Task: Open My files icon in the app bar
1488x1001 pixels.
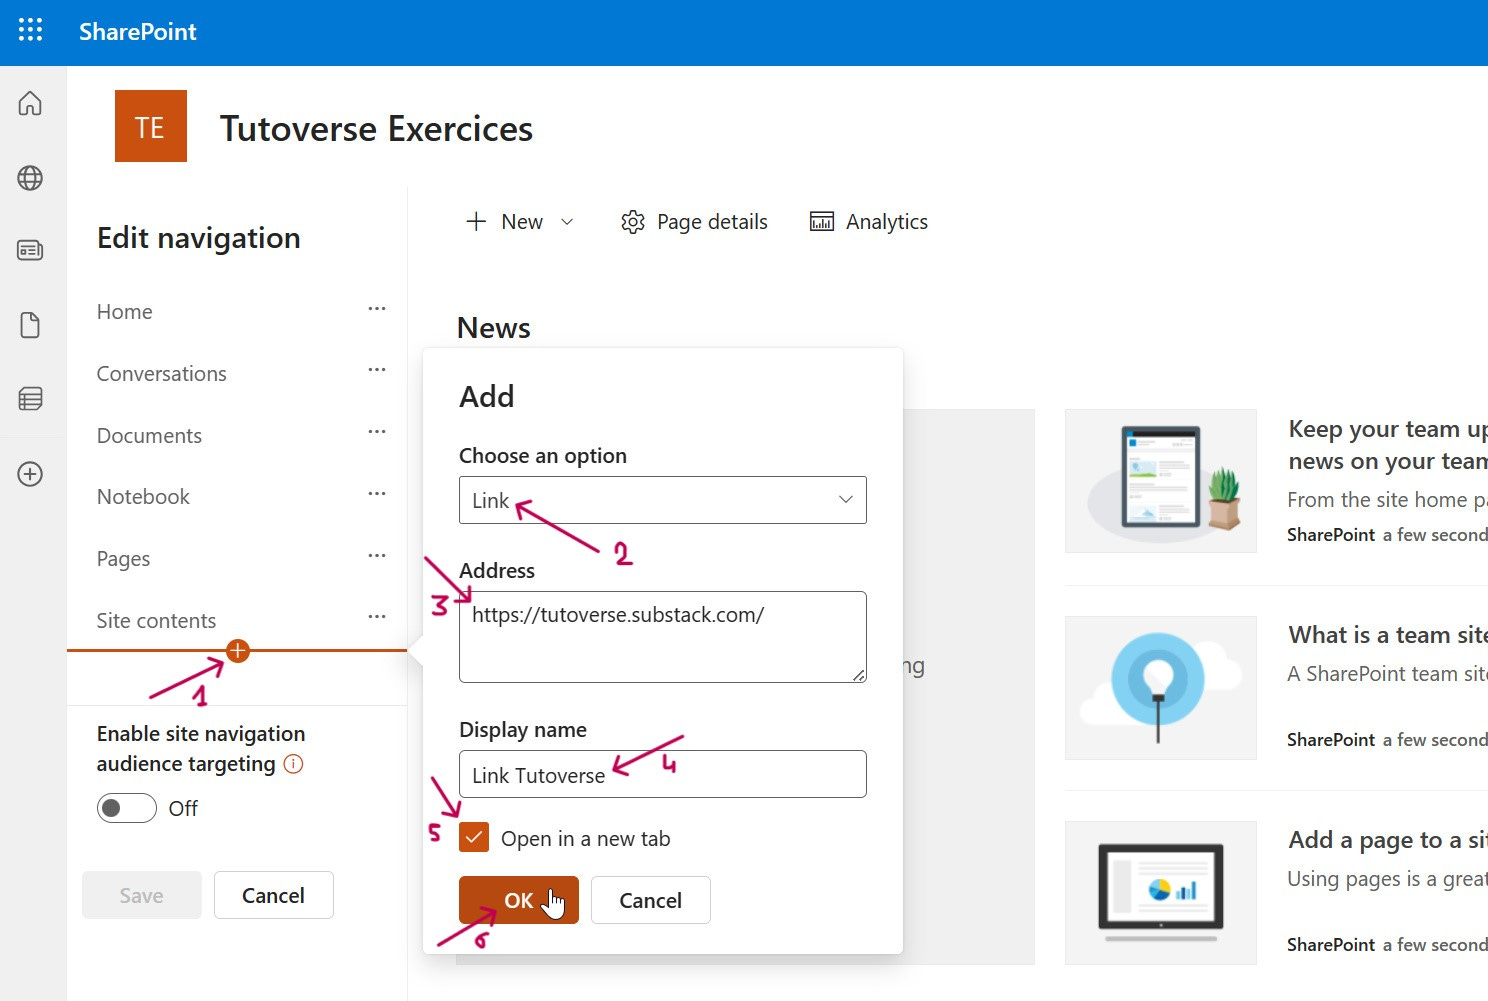Action: pos(30,325)
